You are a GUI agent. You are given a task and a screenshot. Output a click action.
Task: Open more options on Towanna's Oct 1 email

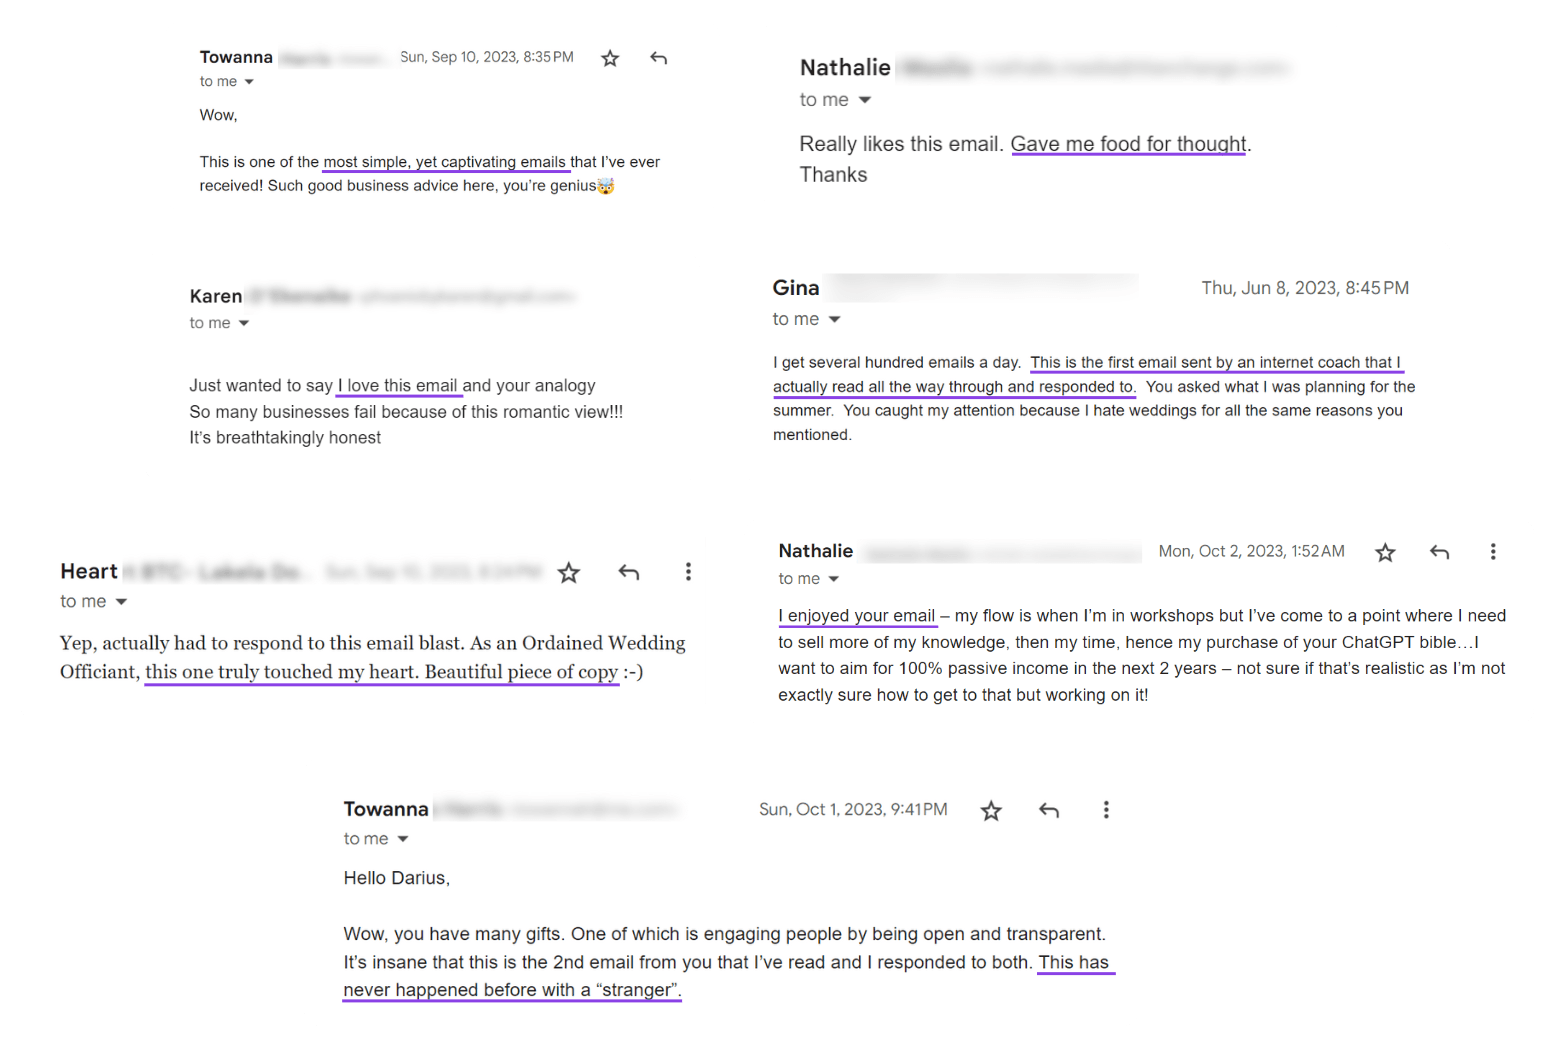pyautogui.click(x=1106, y=810)
